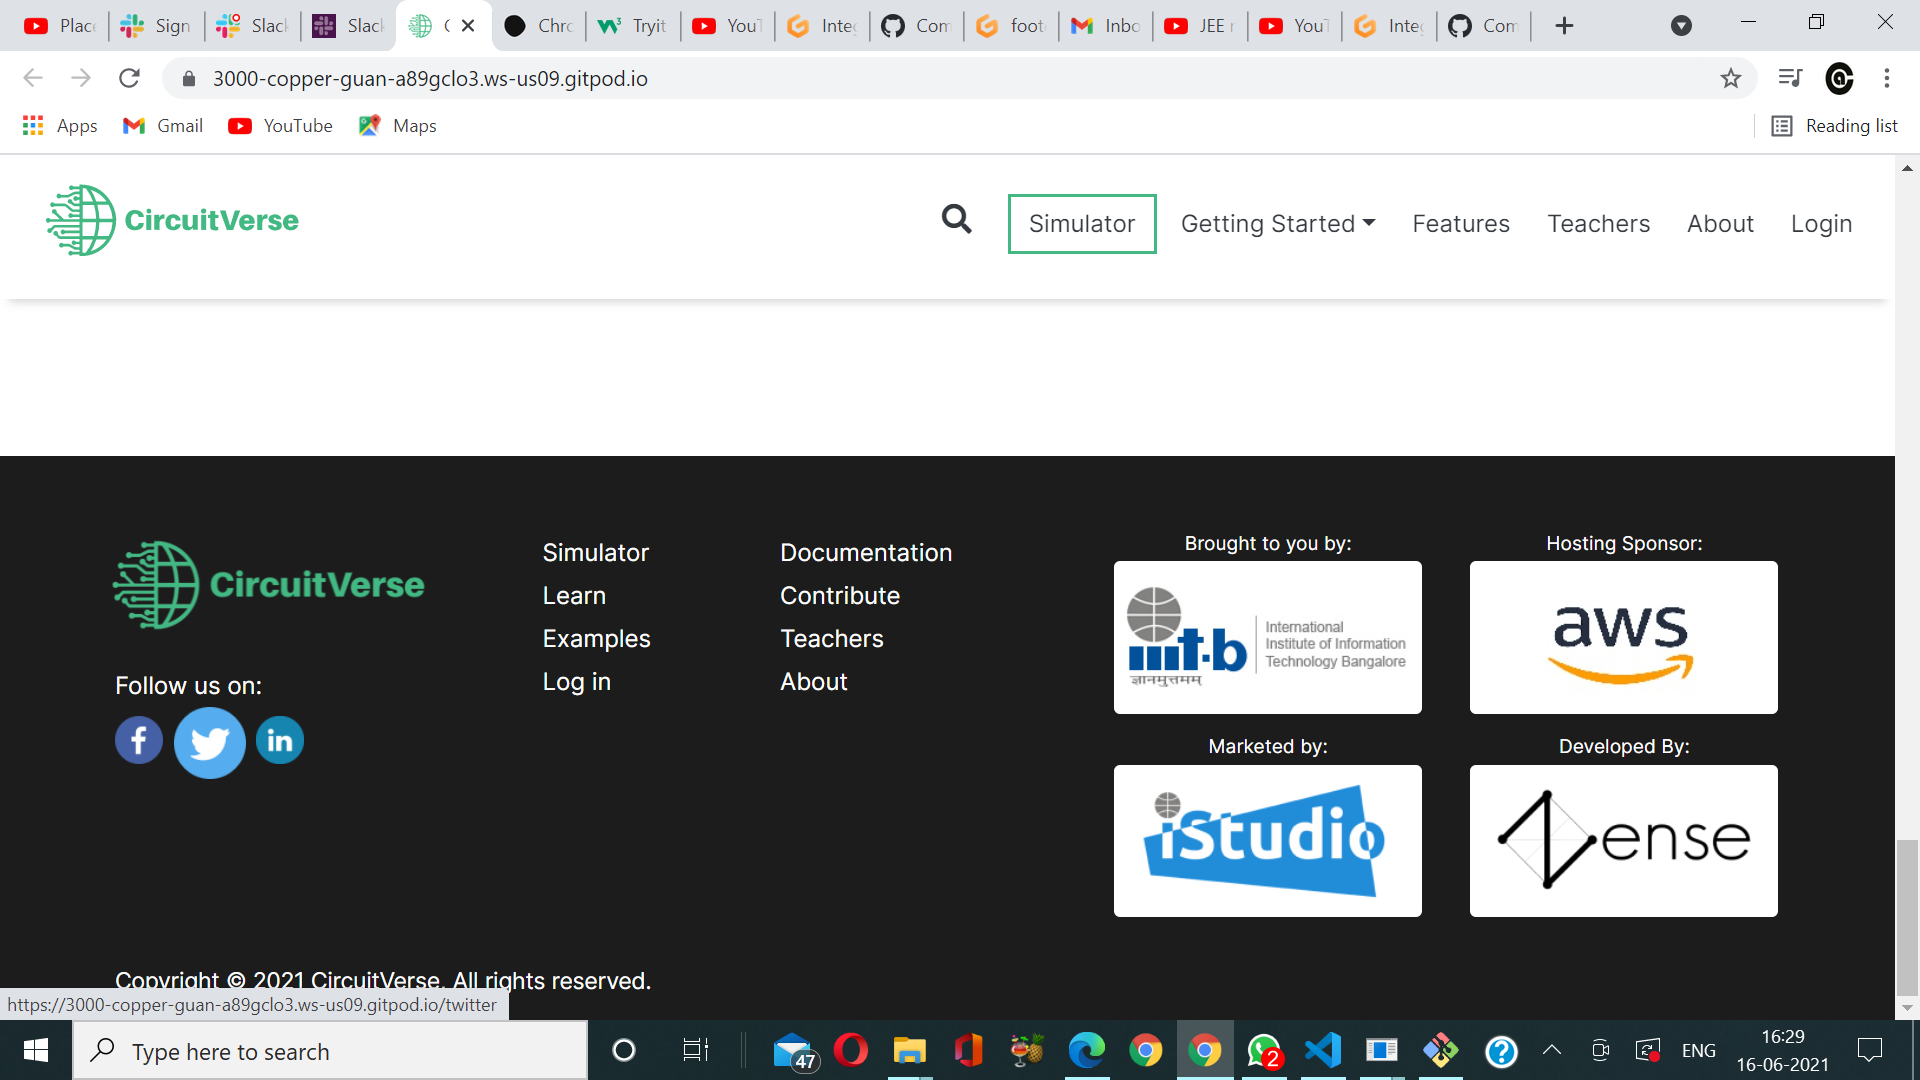The image size is (1920, 1080).
Task: Open the Features navbar item
Action: coord(1460,224)
